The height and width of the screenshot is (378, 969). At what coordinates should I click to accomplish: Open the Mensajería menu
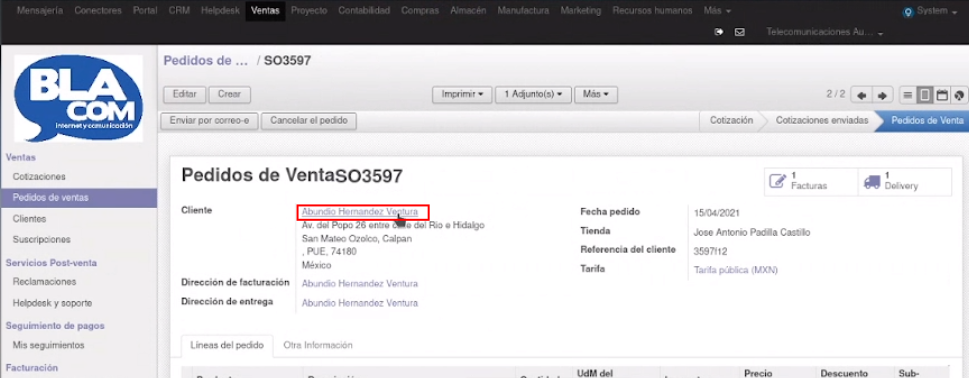40,11
